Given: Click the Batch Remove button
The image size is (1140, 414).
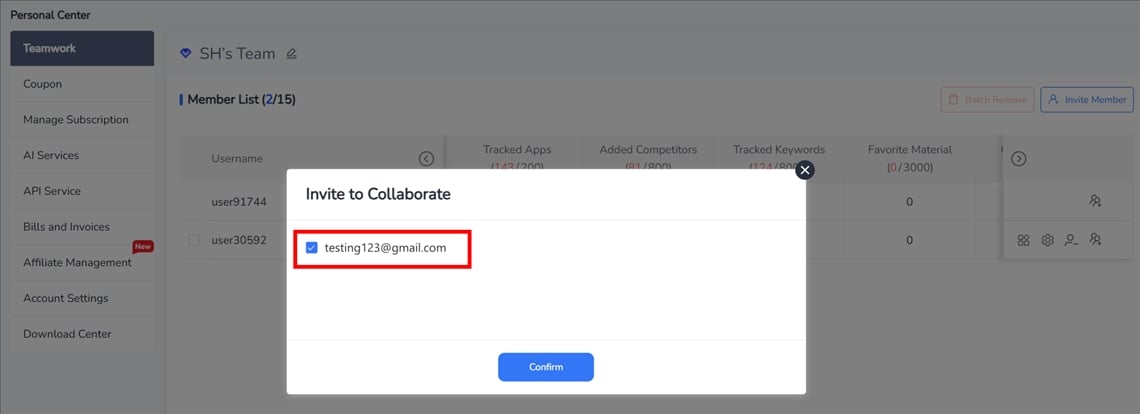Looking at the screenshot, I should 987,100.
